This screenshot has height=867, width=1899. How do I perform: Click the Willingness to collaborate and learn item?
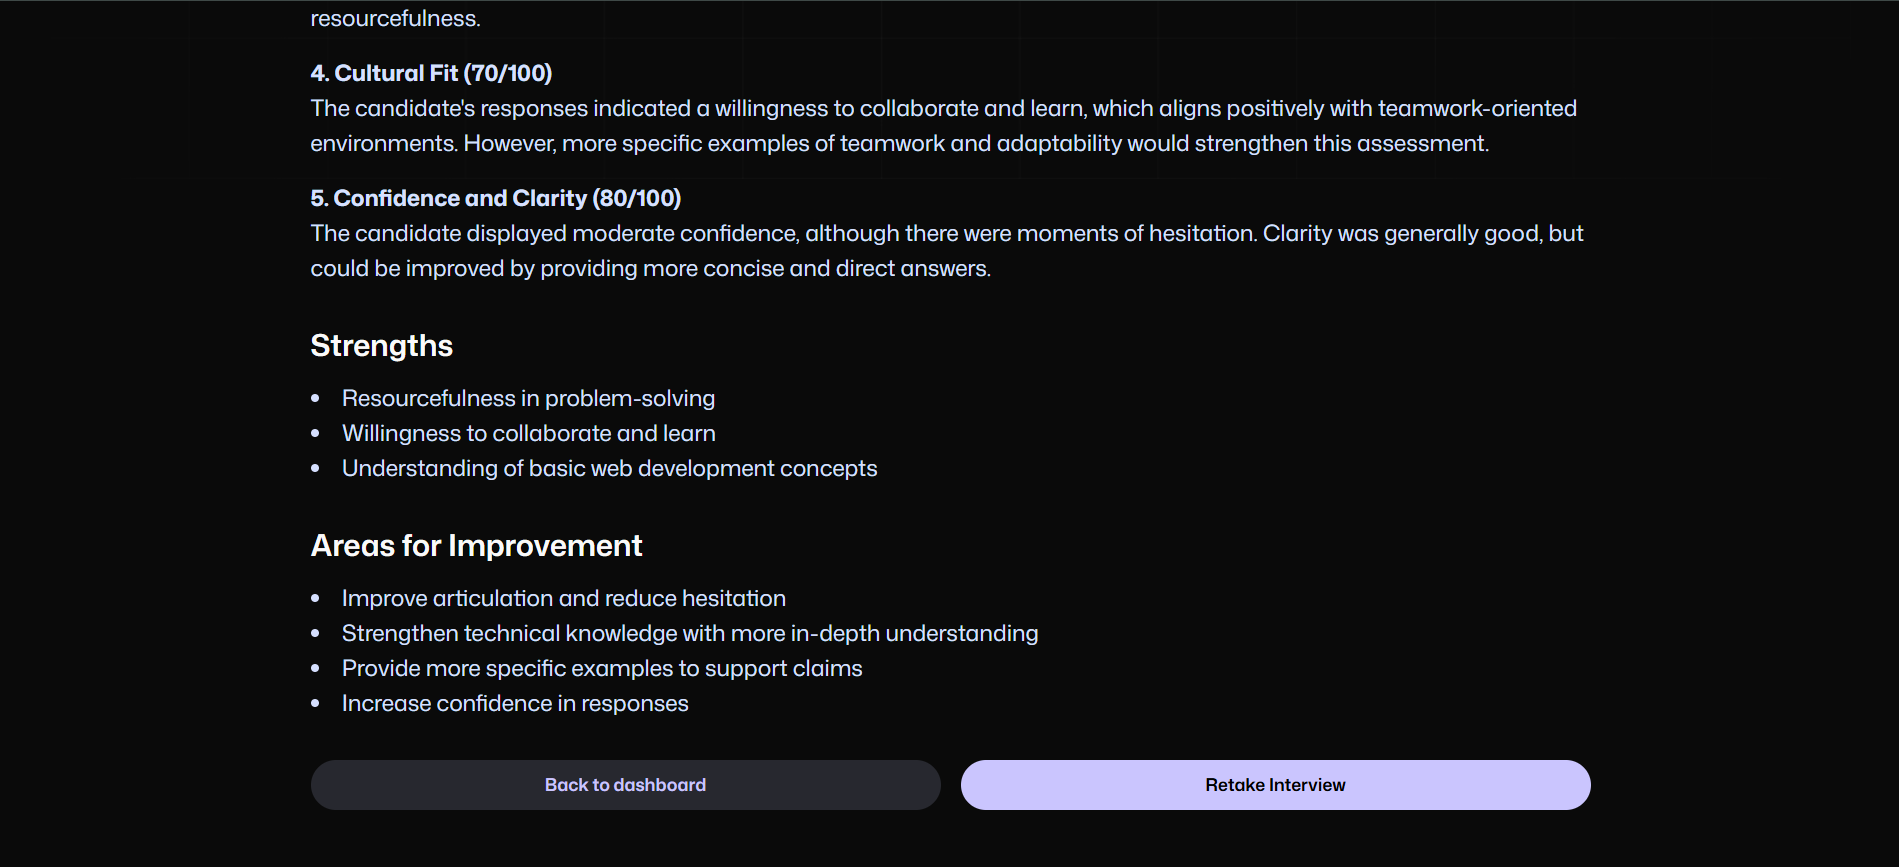pyautogui.click(x=528, y=433)
